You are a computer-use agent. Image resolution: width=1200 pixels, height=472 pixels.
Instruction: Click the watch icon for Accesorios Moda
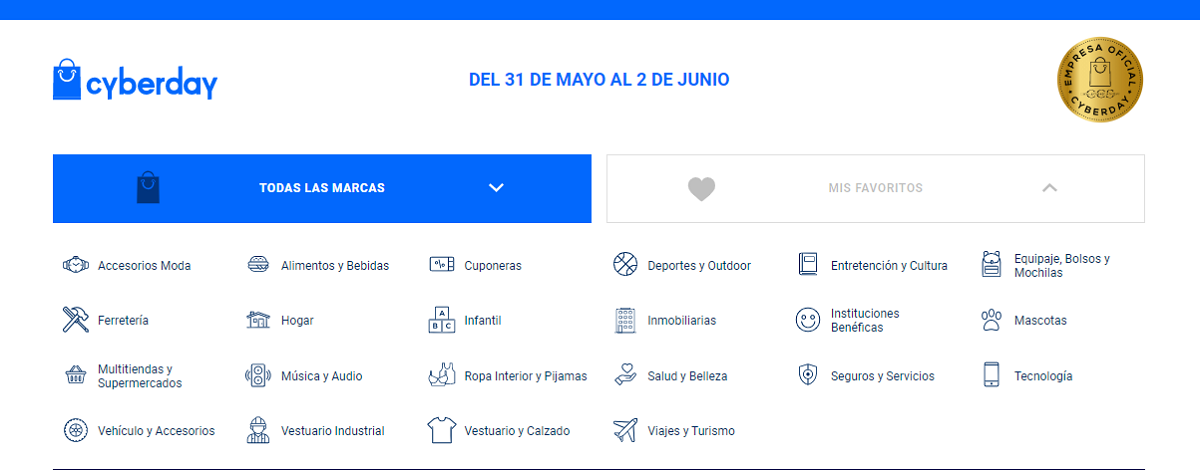76,266
